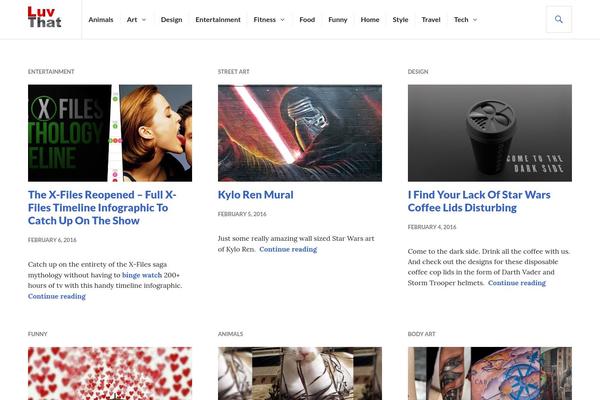Click the FUNNY category label
Image resolution: width=600 pixels, height=400 pixels.
click(38, 334)
